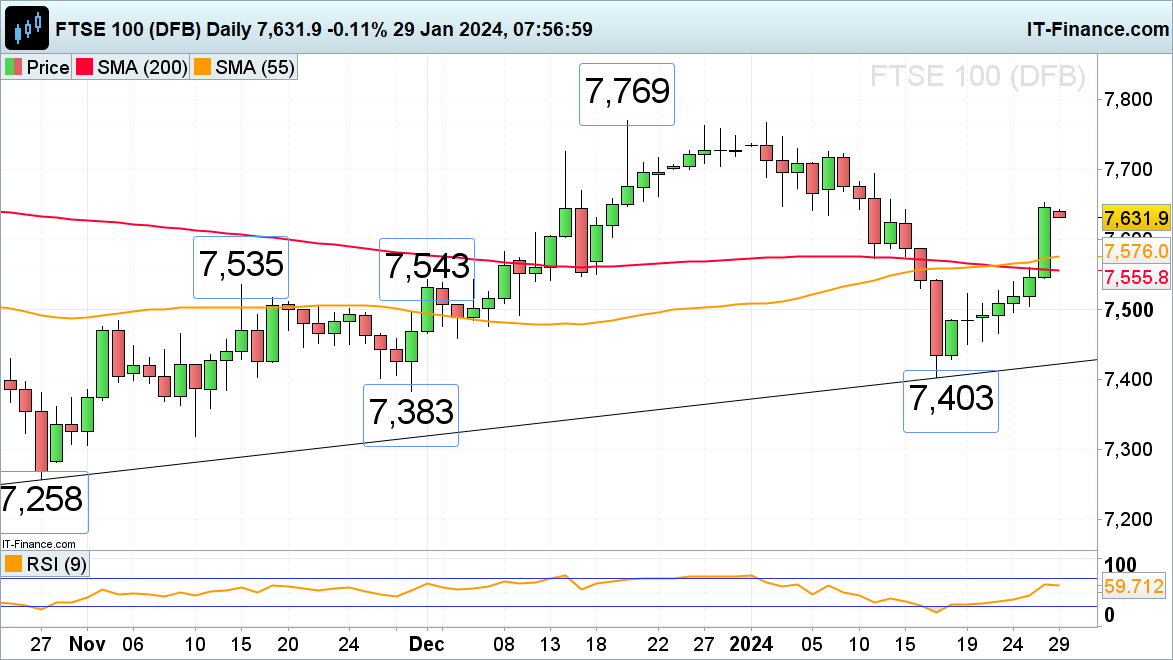
Task: Click the date label 29 on the time axis
Action: tap(1059, 644)
